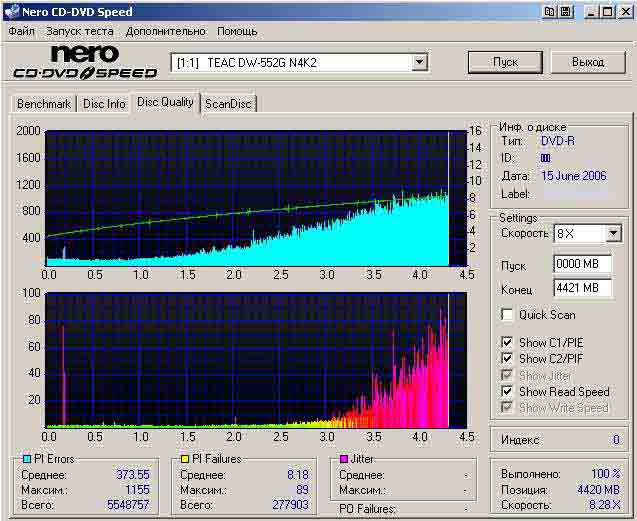This screenshot has width=637, height=521.
Task: Click the disc ID icon
Action: (x=545, y=158)
